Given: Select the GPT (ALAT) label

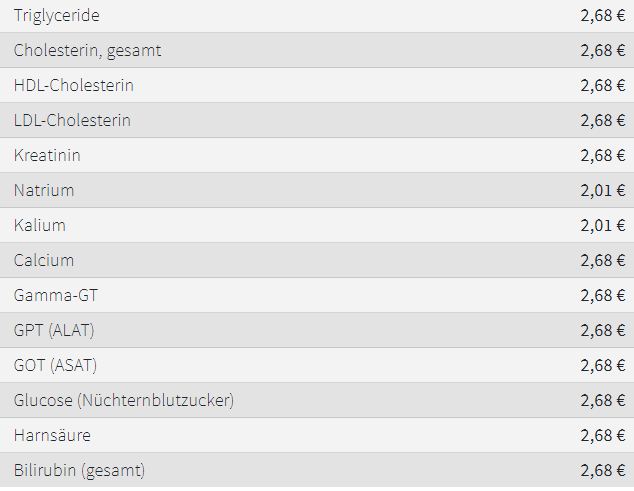Looking at the screenshot, I should point(54,331).
